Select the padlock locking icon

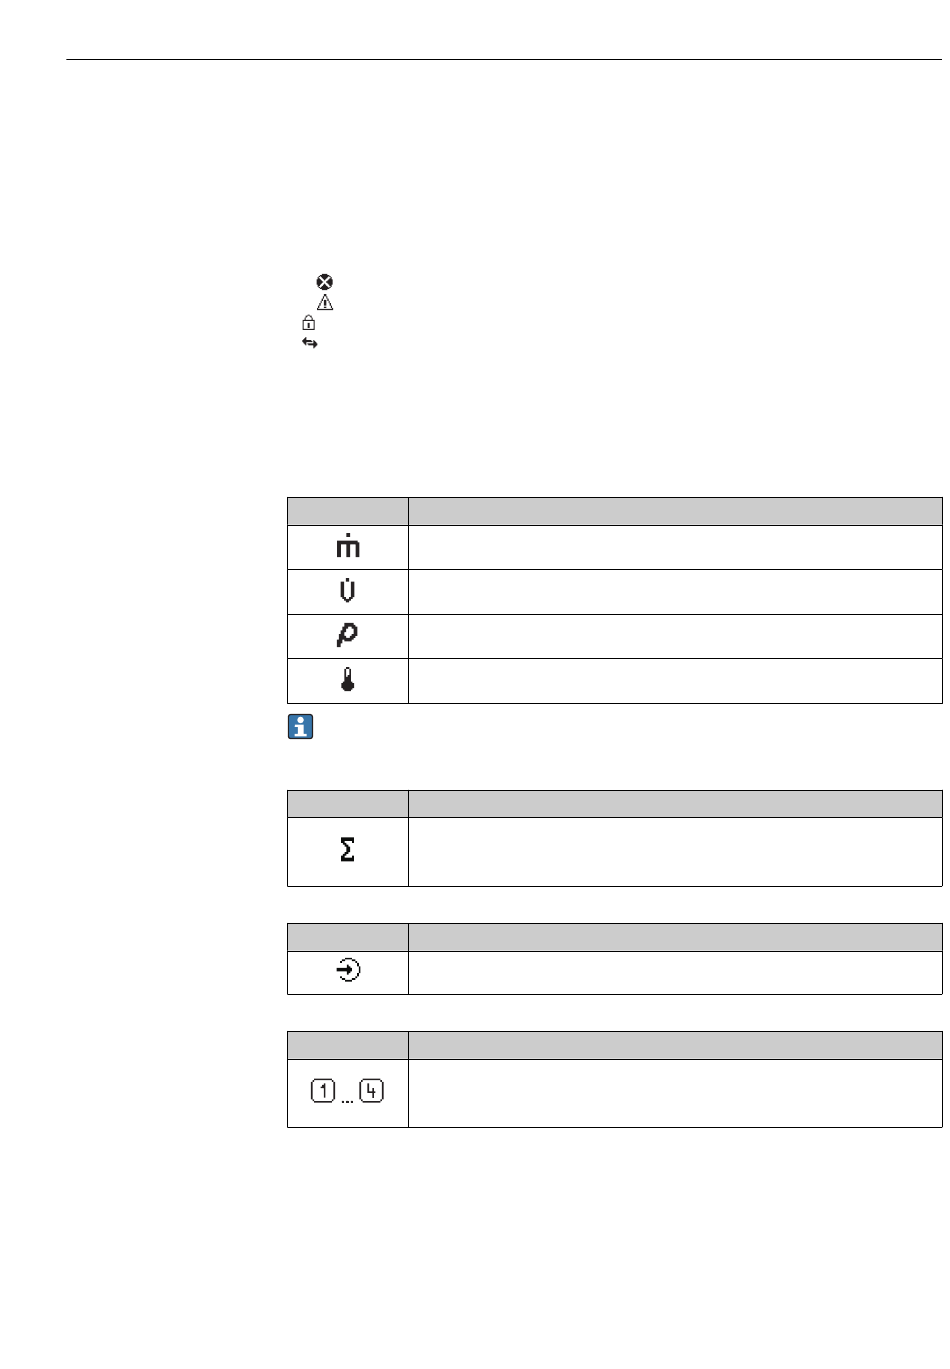click(309, 323)
